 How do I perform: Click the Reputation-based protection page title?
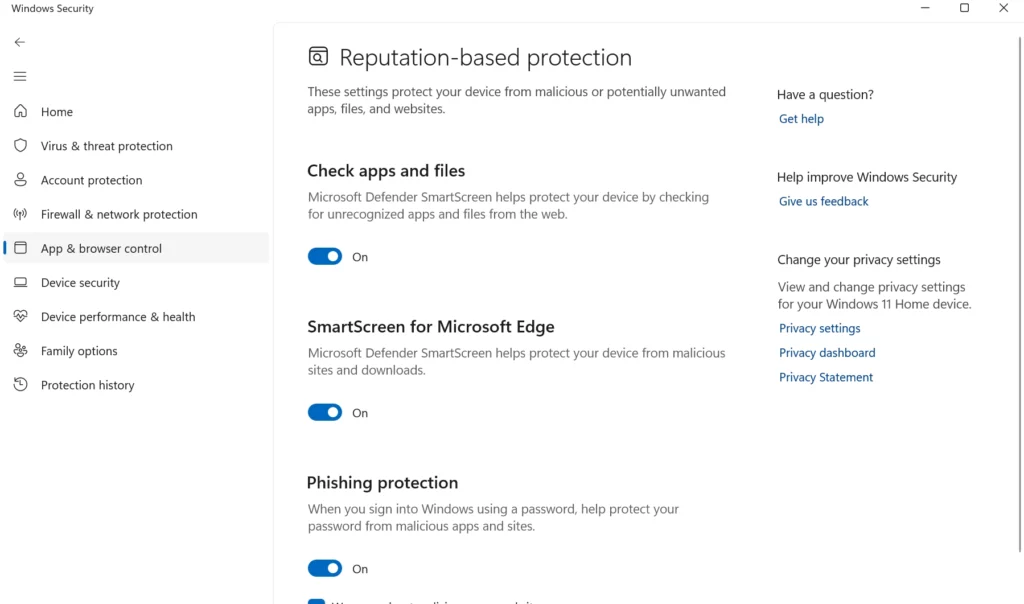pos(485,57)
